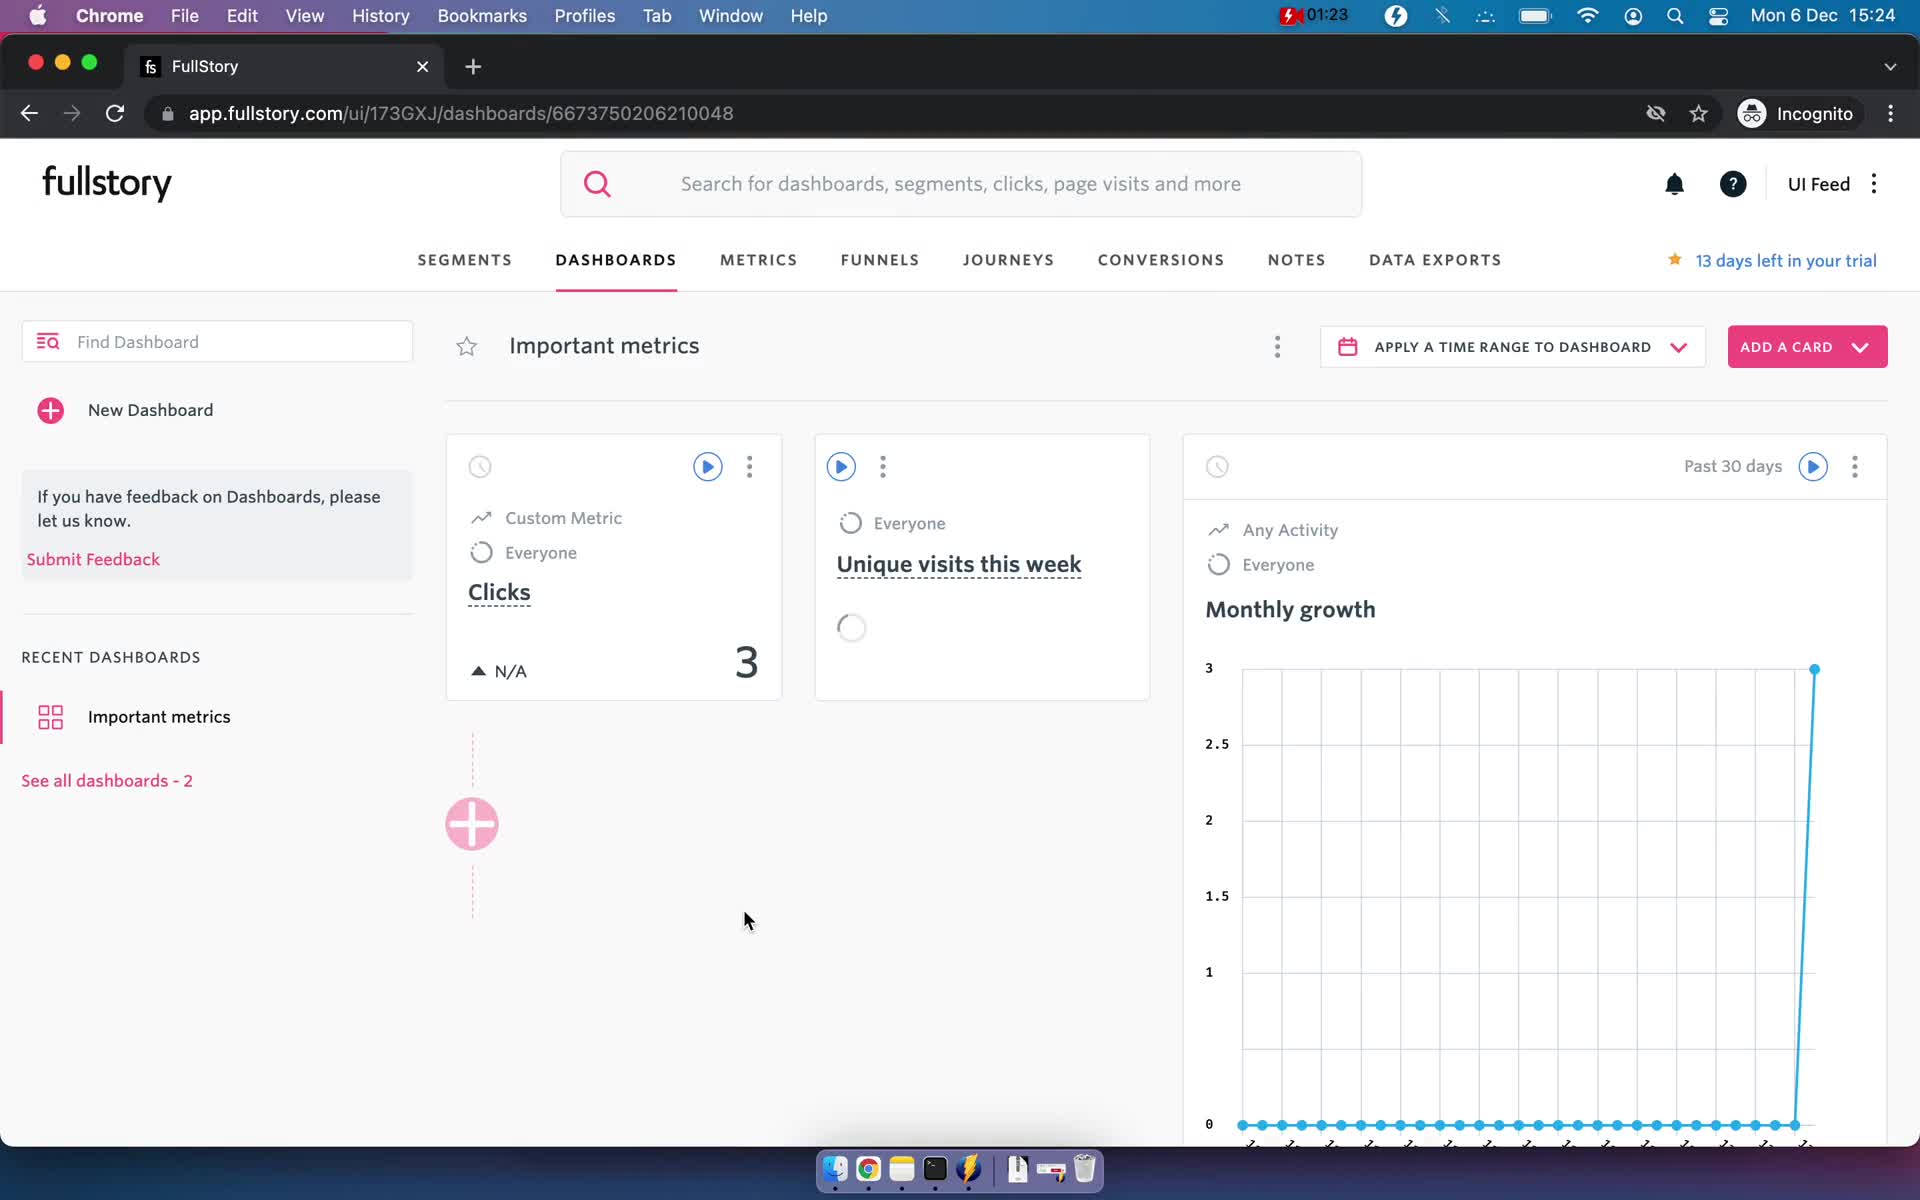Play the Unique visits session replay
Image resolution: width=1920 pixels, height=1200 pixels.
point(840,466)
